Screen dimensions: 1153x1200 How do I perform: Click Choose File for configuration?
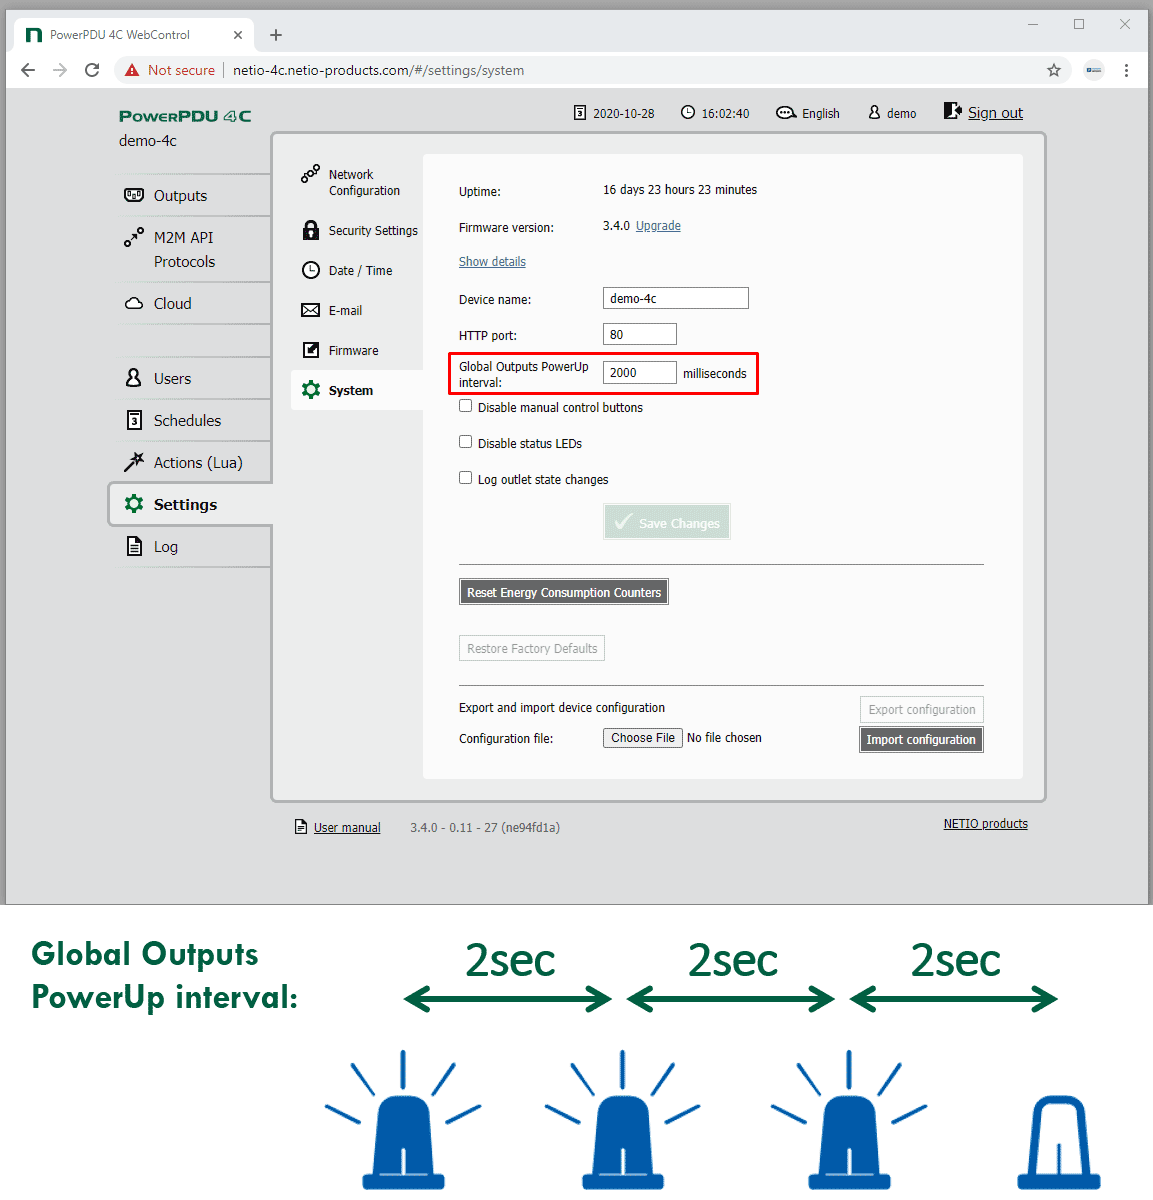[x=643, y=738]
